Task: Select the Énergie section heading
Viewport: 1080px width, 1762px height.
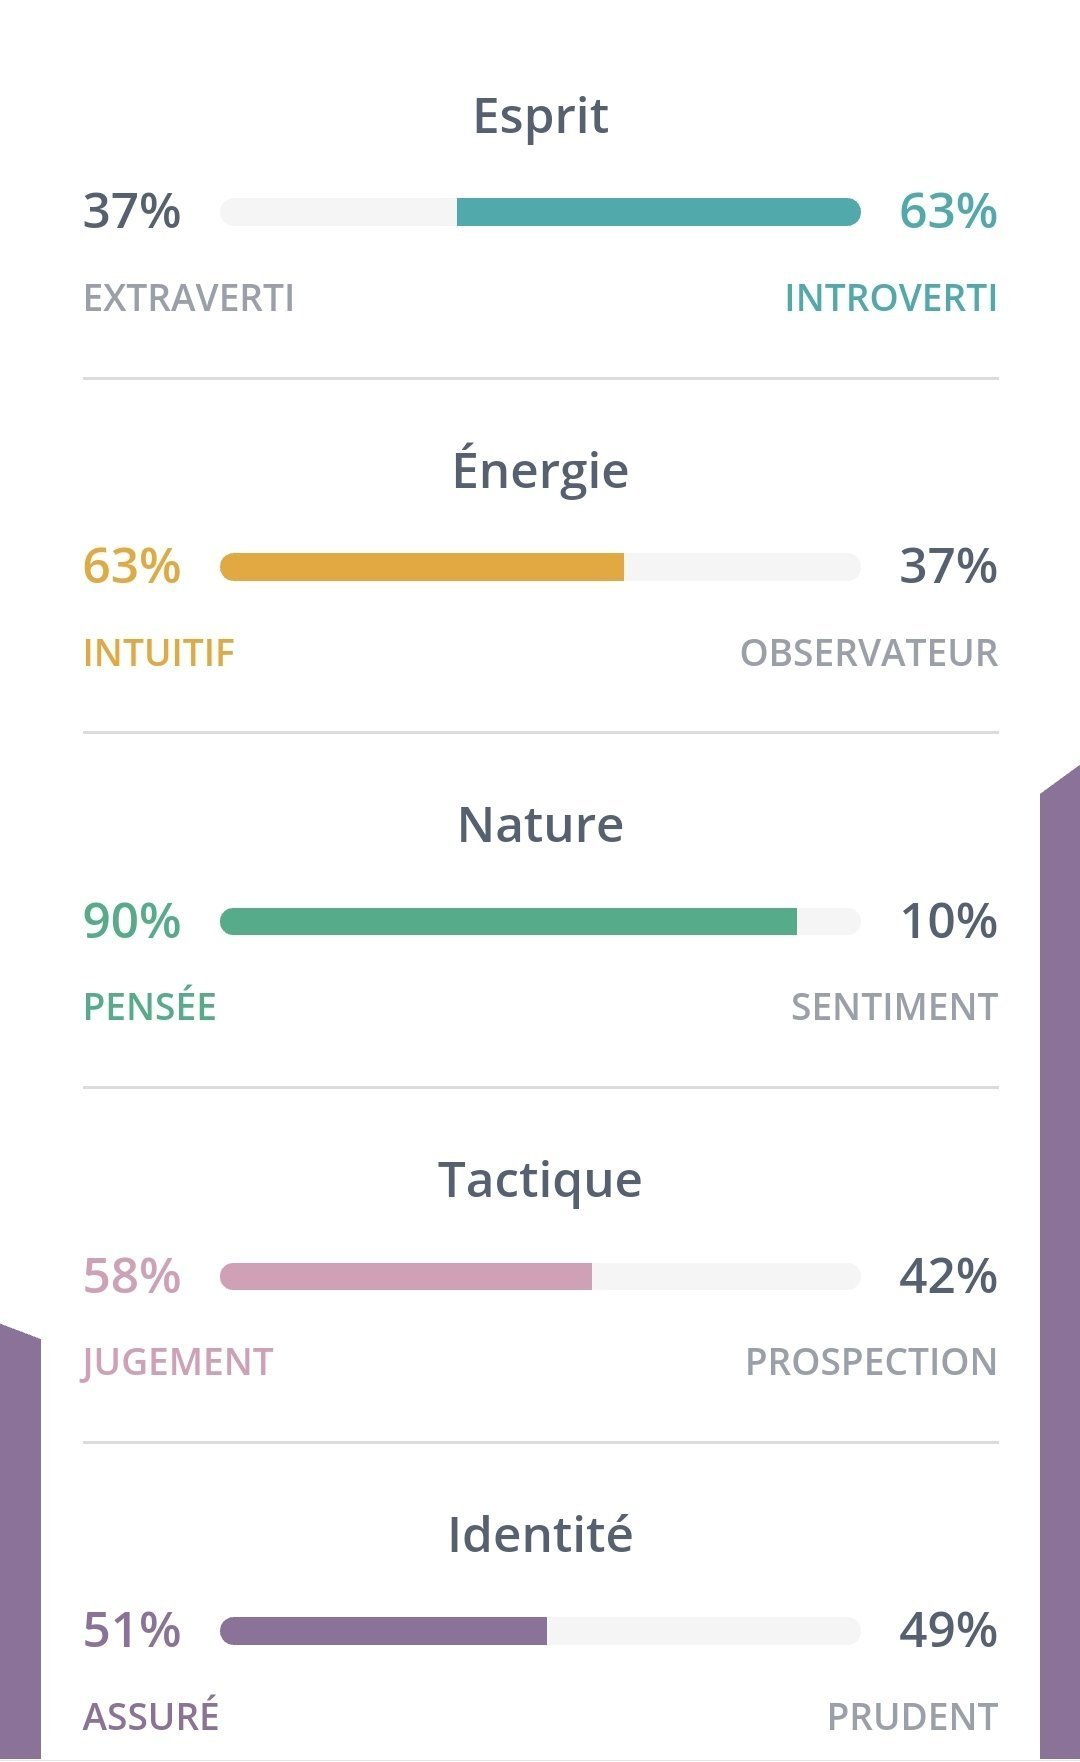Action: tap(540, 470)
